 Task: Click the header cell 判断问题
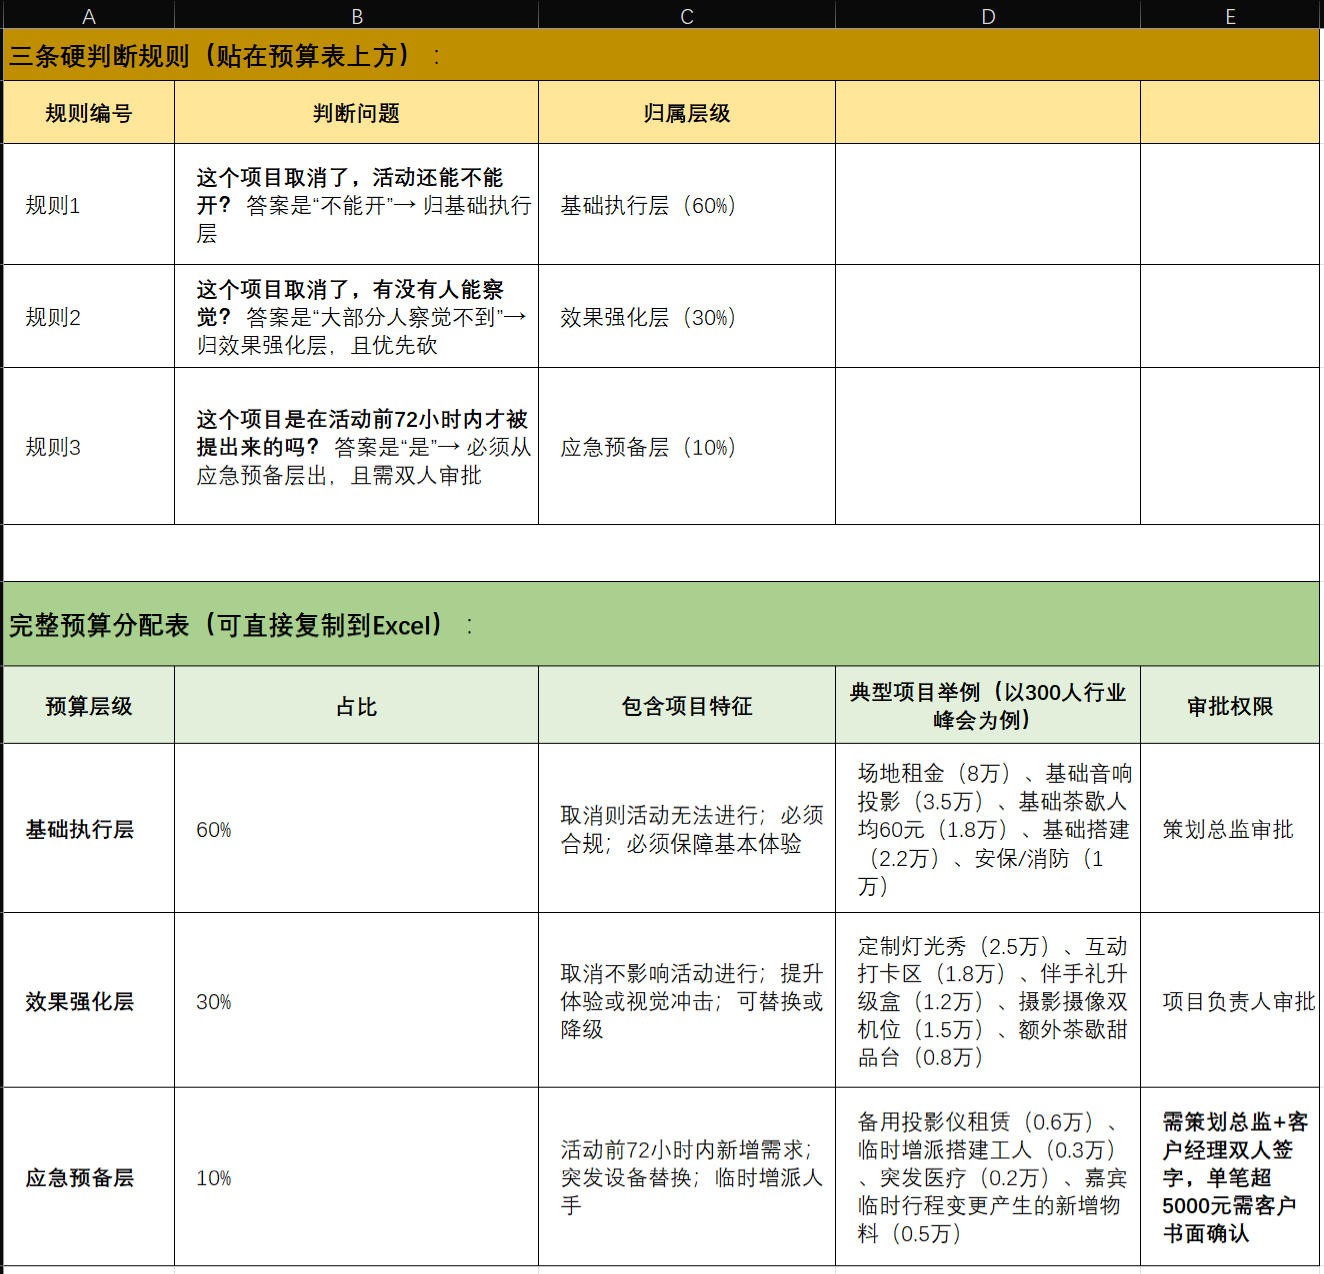pyautogui.click(x=357, y=113)
